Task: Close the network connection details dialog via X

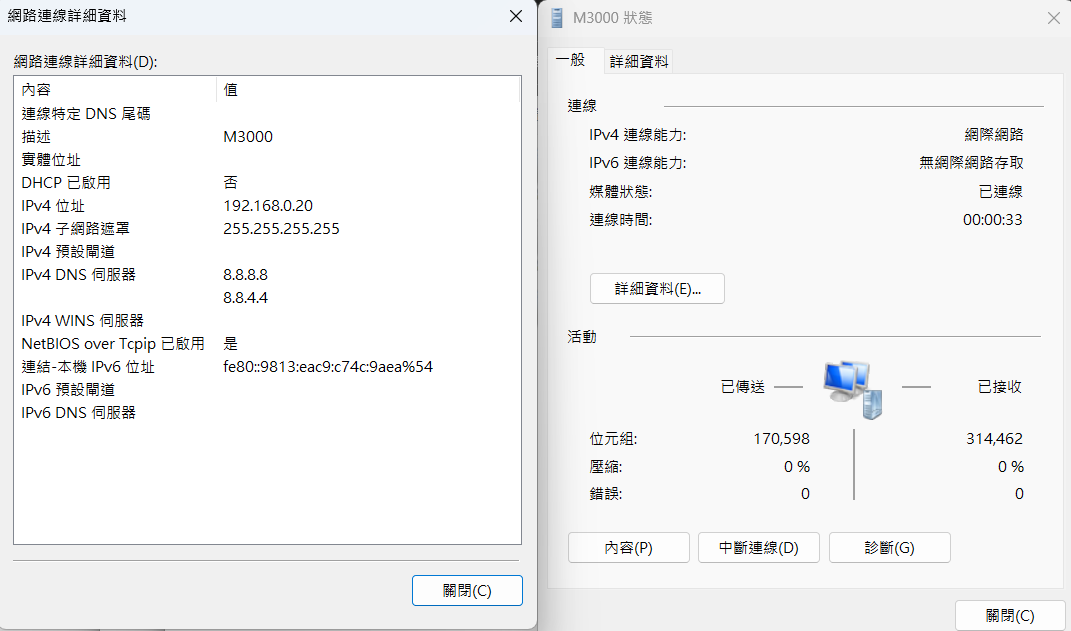Action: pos(515,17)
